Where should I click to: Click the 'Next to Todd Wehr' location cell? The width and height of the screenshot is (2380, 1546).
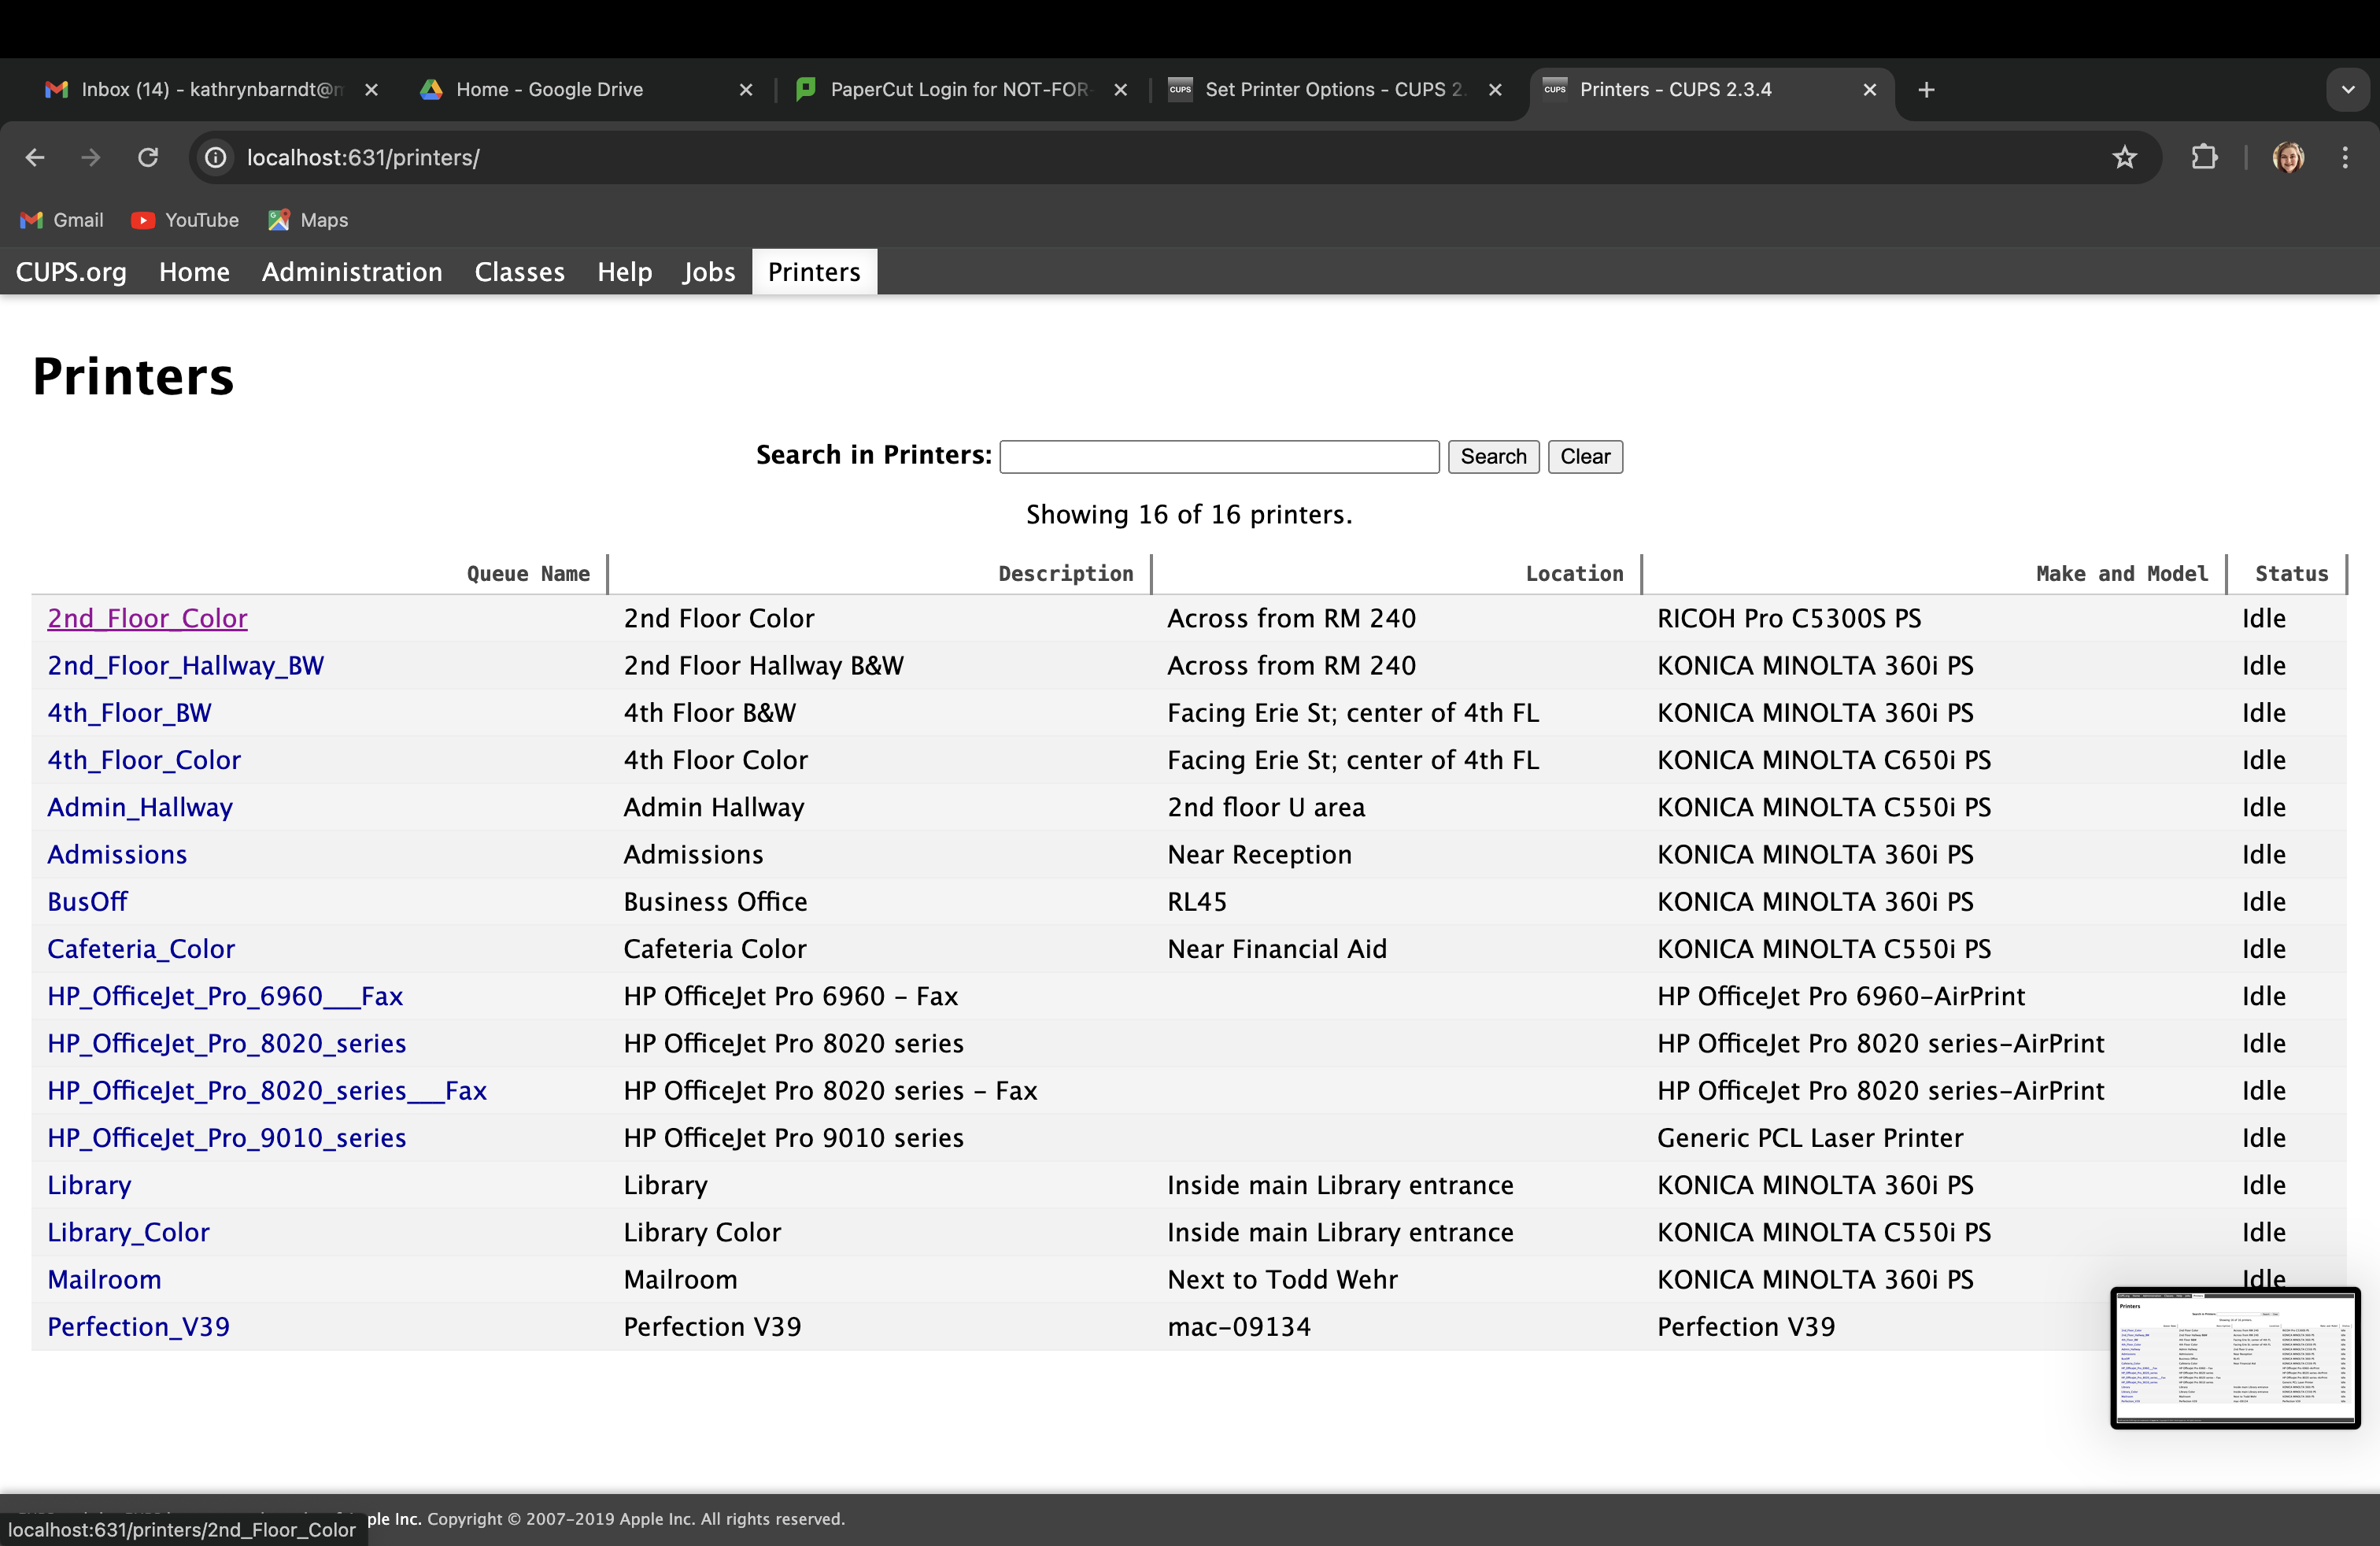[1282, 1279]
